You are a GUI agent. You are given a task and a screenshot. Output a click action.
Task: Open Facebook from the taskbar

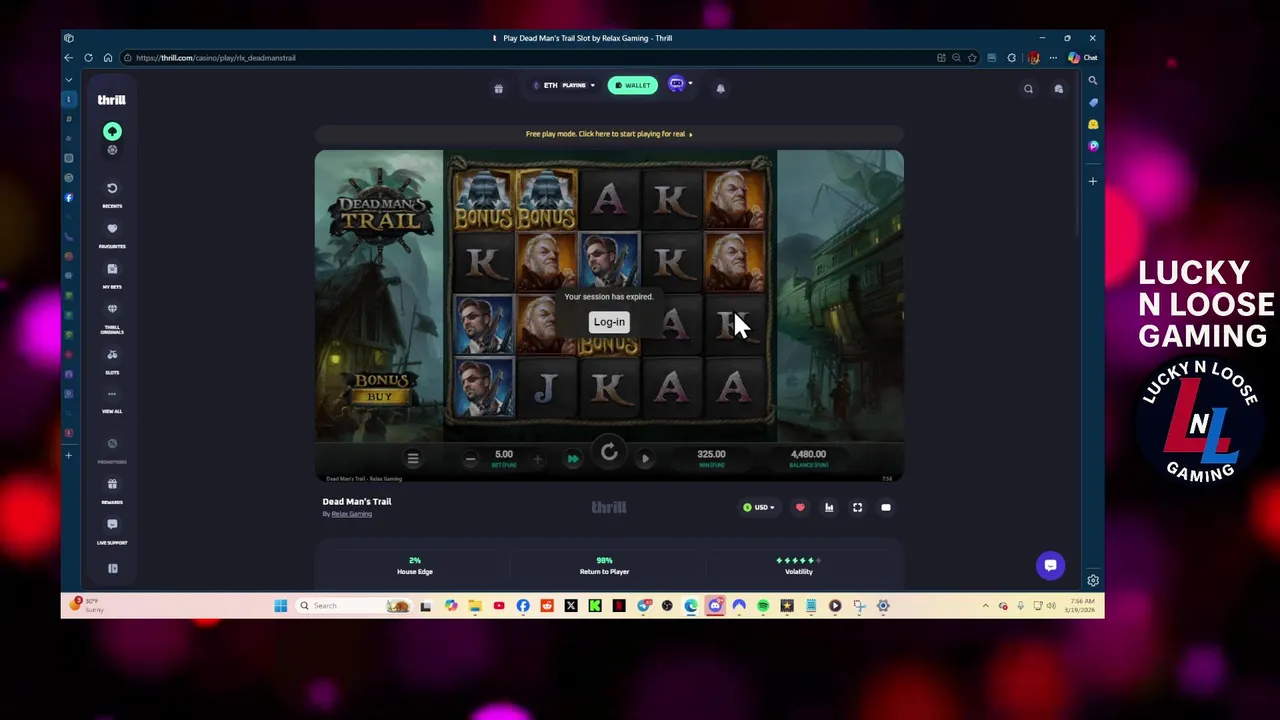523,606
